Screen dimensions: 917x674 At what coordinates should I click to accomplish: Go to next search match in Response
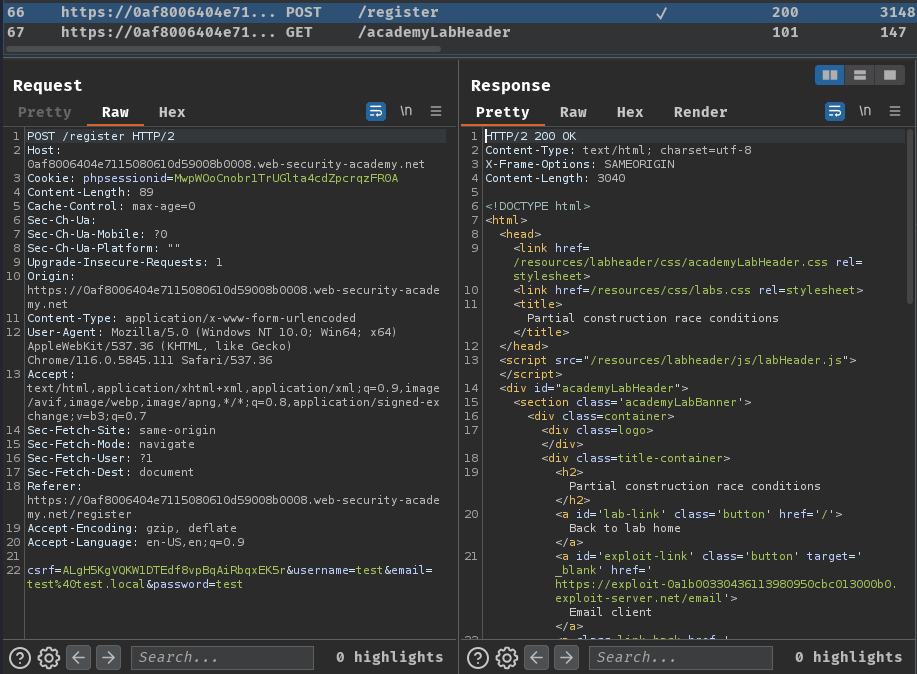tap(566, 658)
